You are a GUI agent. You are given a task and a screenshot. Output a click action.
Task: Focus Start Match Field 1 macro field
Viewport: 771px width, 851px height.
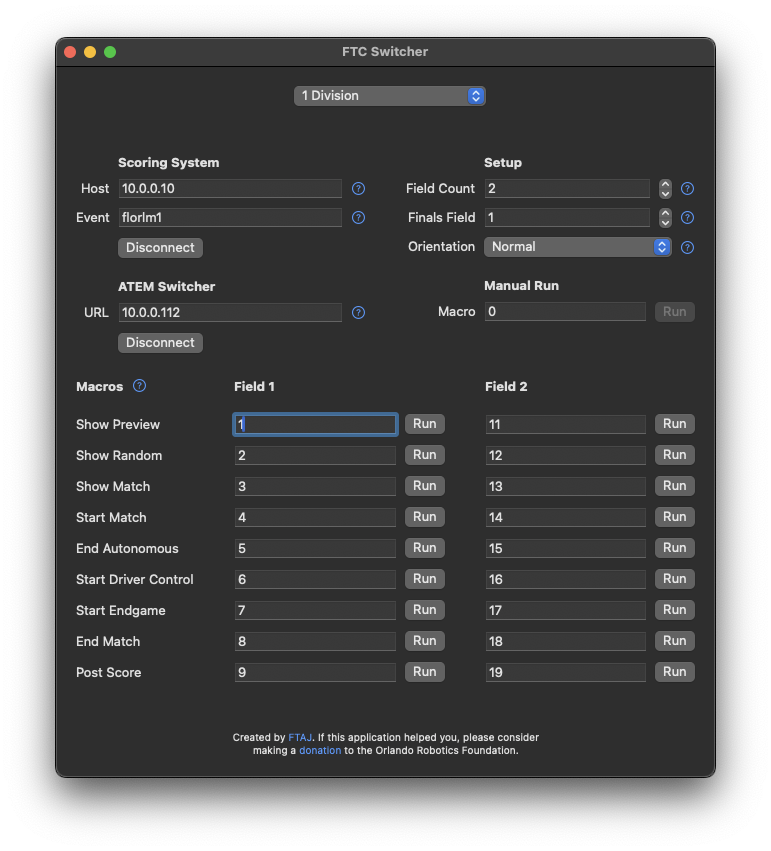(x=315, y=517)
